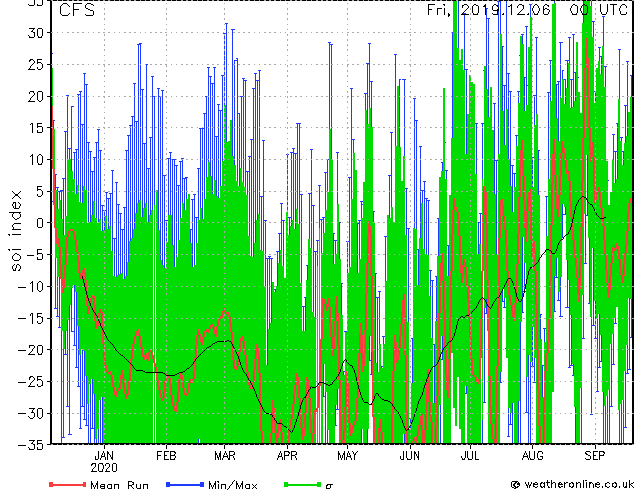Select the MAR month axis label
This screenshot has height=490, width=634.
(x=225, y=456)
